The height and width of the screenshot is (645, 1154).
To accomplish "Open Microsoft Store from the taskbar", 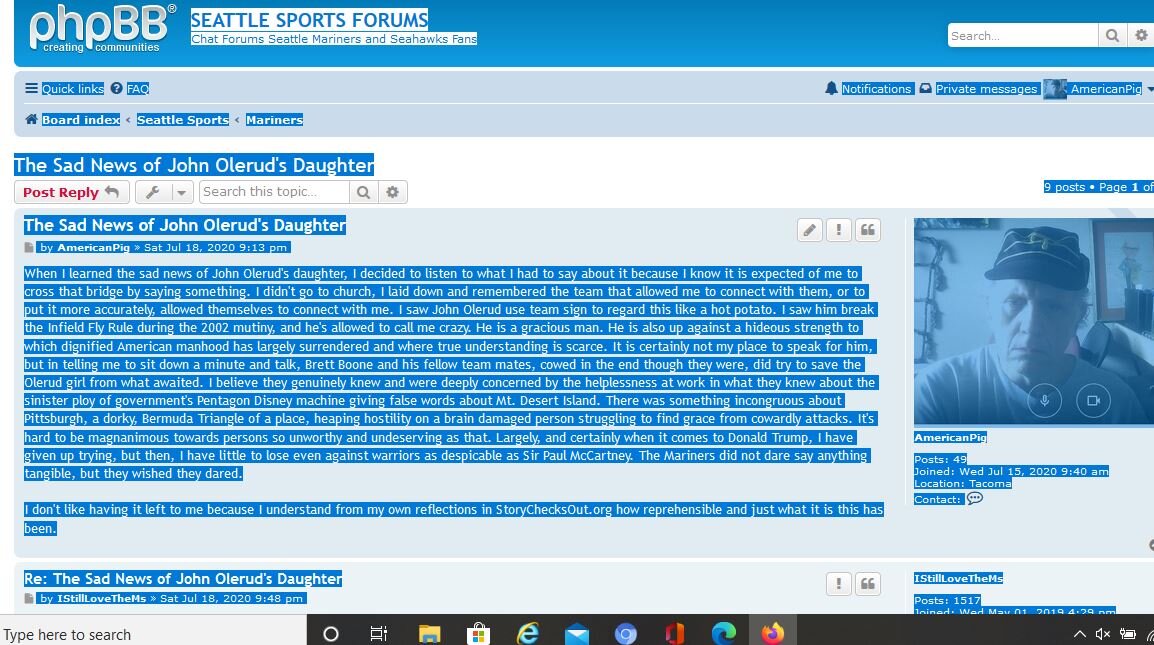I will [x=478, y=633].
